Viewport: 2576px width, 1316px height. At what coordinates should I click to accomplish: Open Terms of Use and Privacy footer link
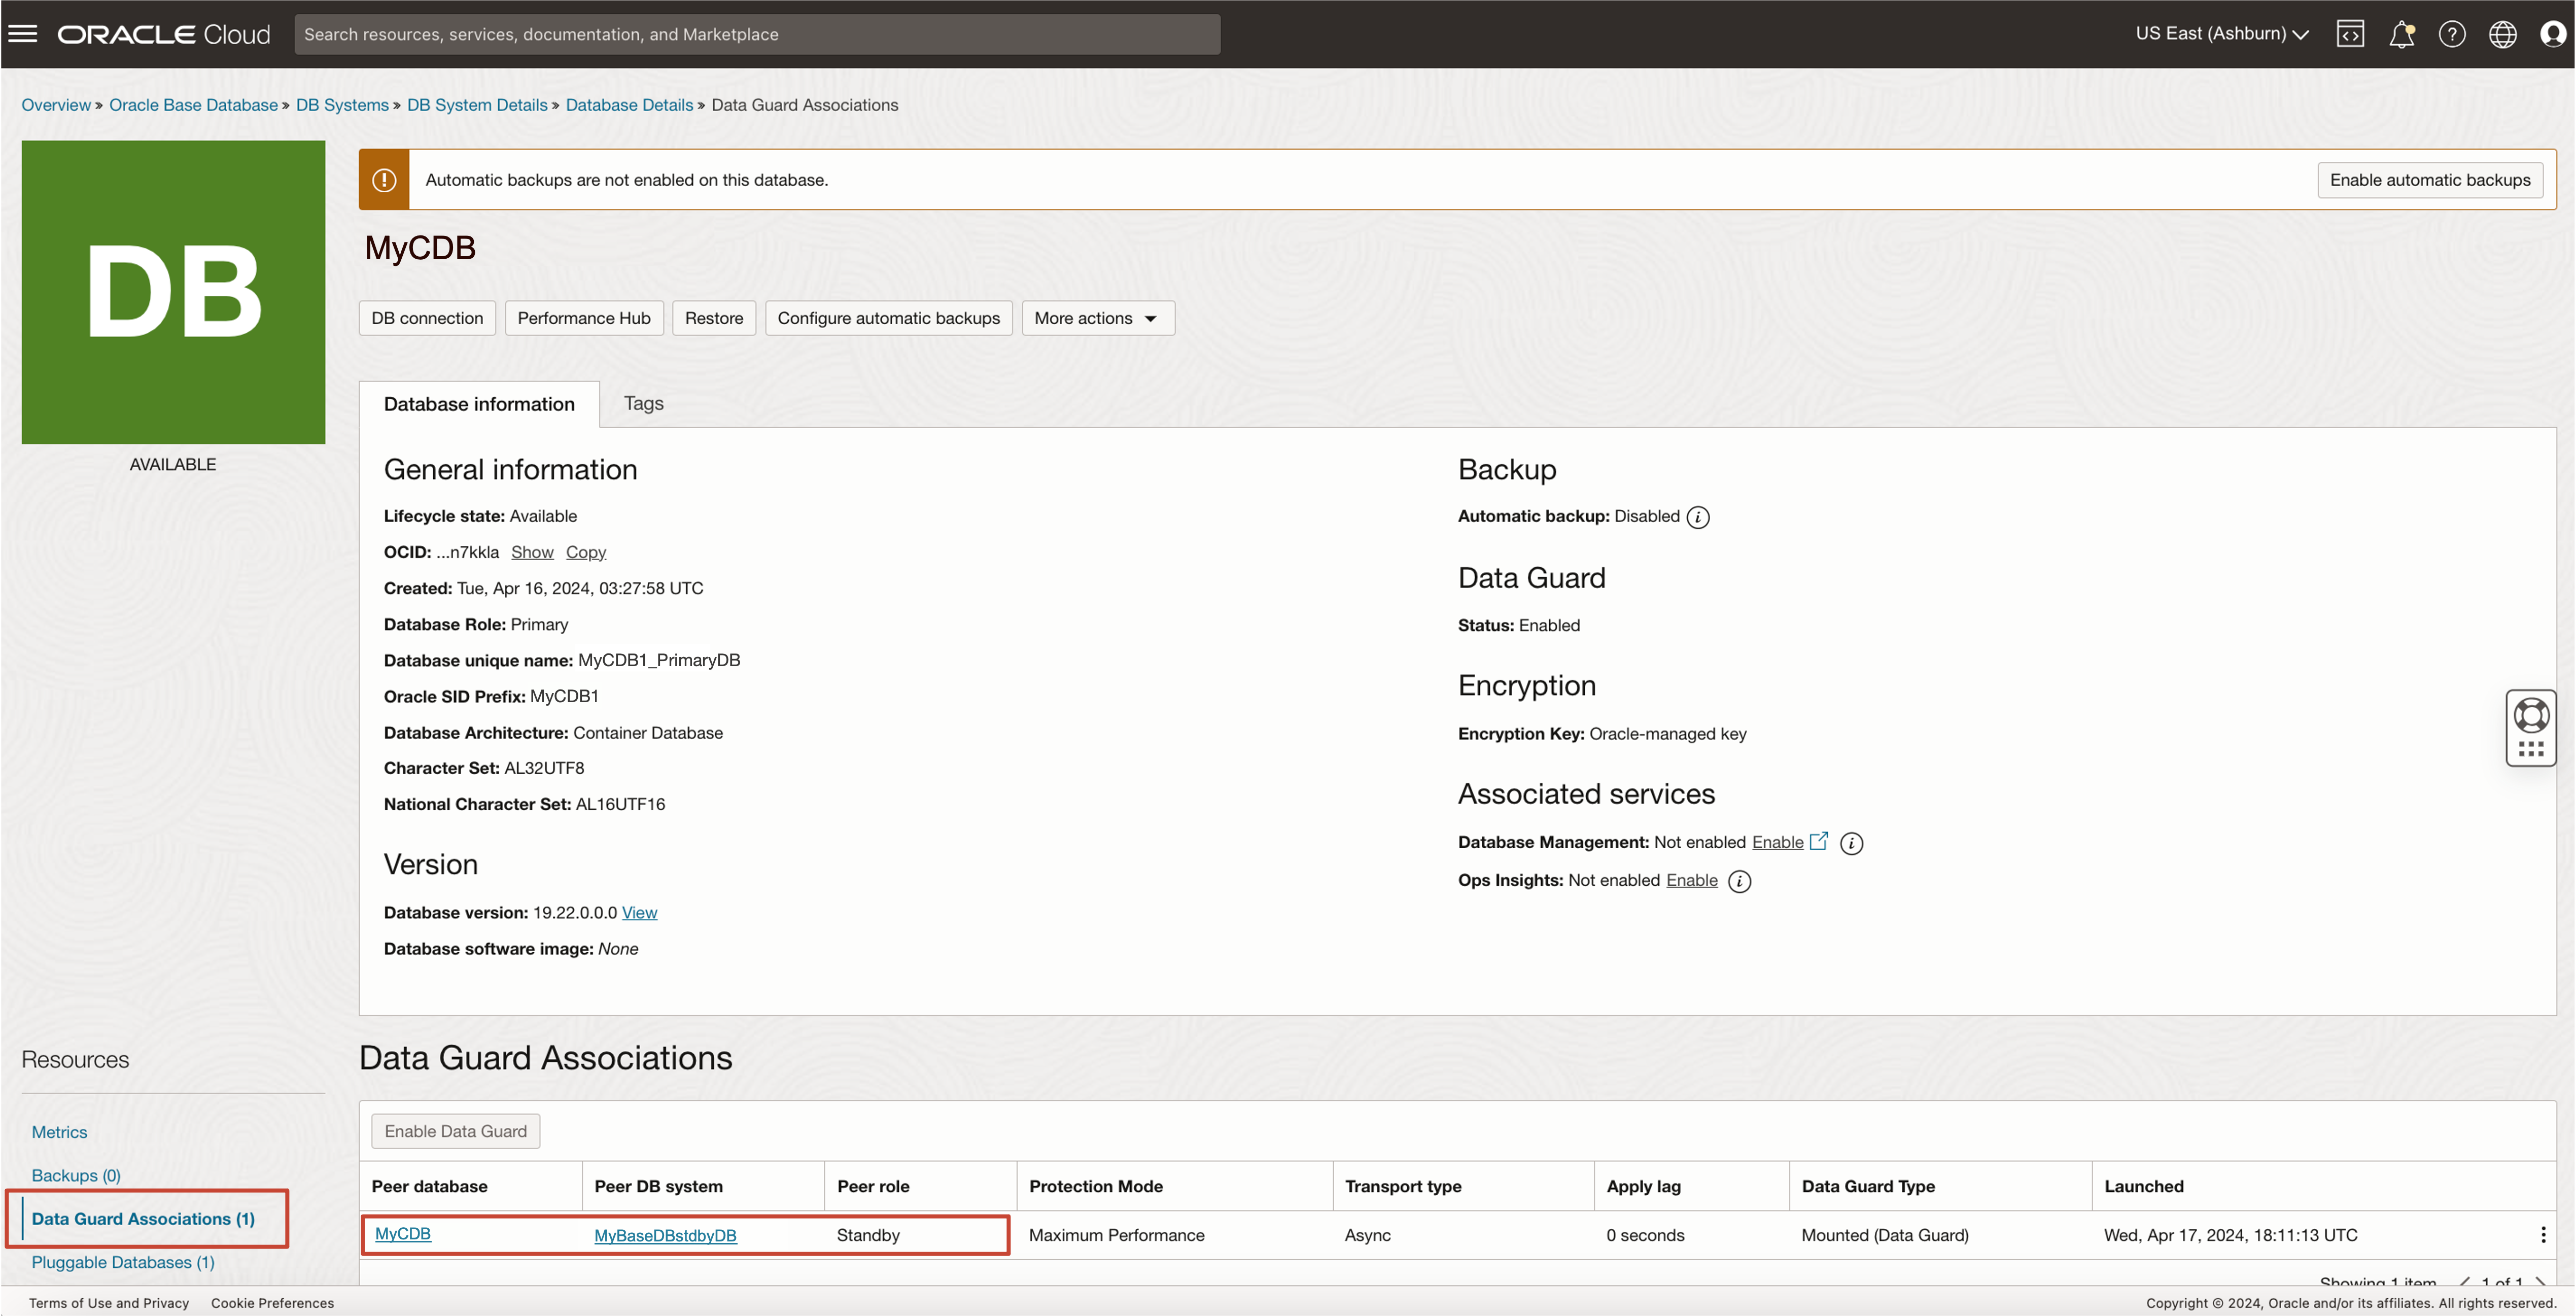point(109,1303)
